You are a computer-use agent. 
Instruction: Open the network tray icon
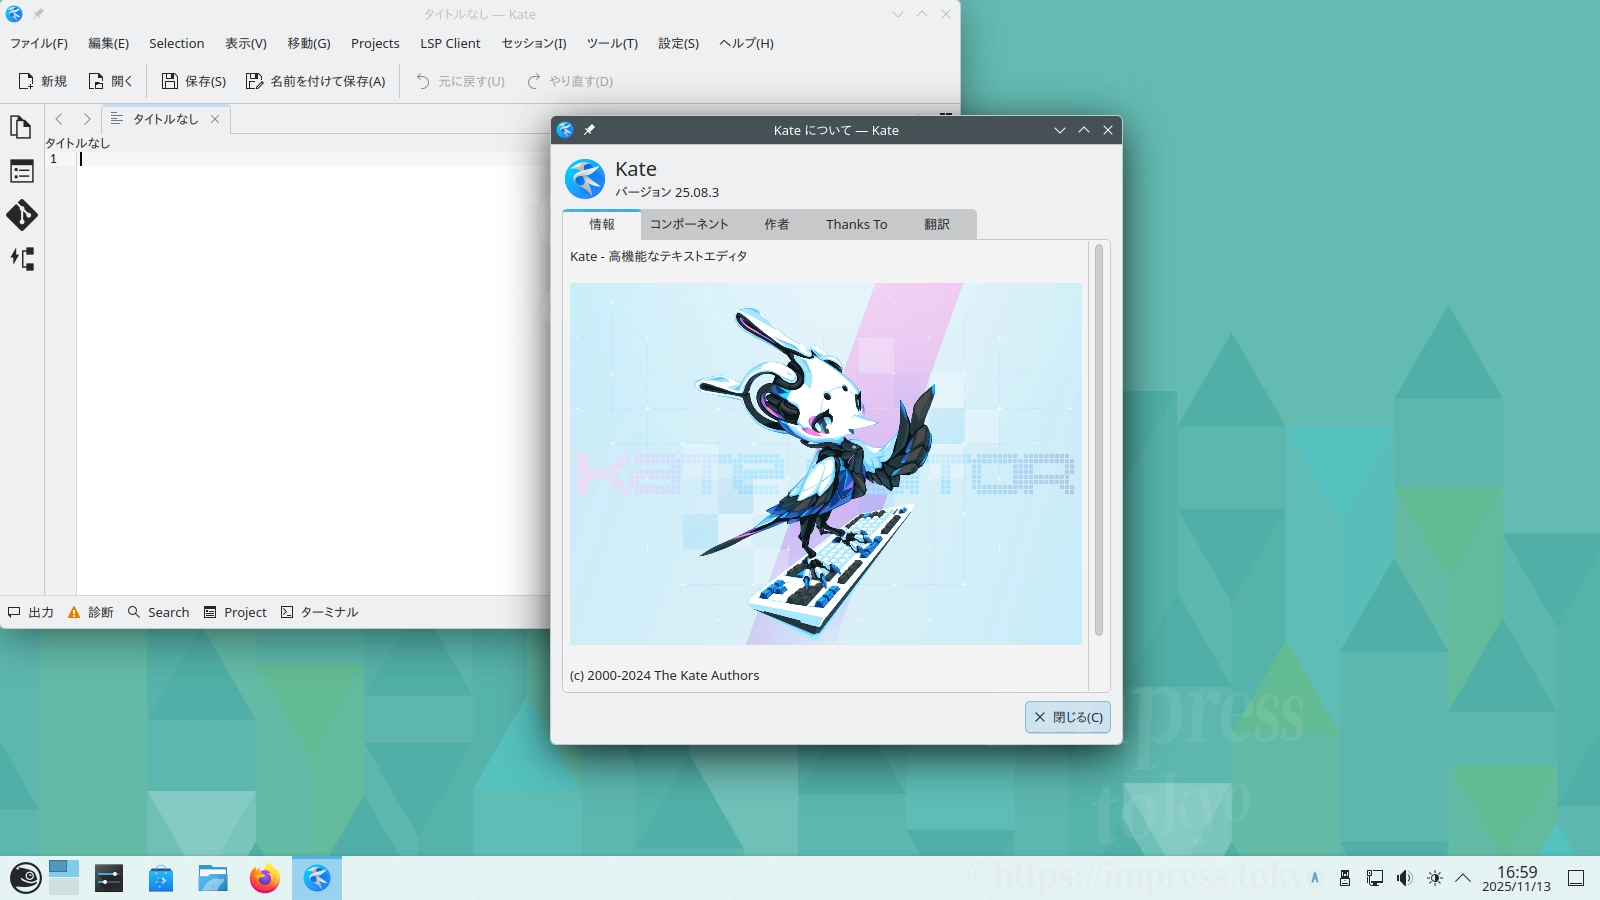(x=1375, y=878)
